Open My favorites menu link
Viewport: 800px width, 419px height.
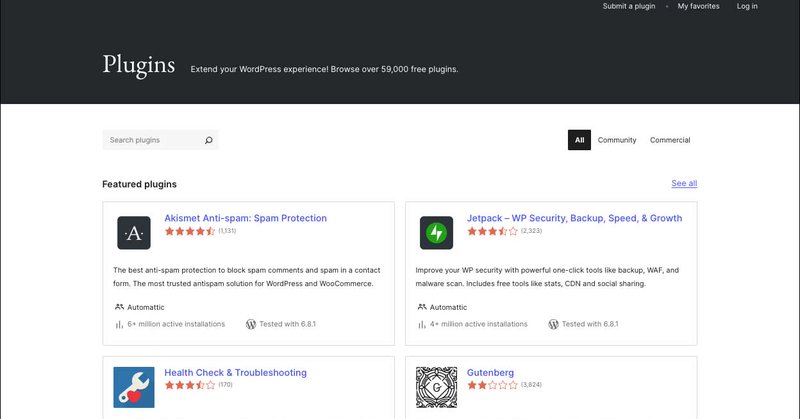[x=698, y=6]
